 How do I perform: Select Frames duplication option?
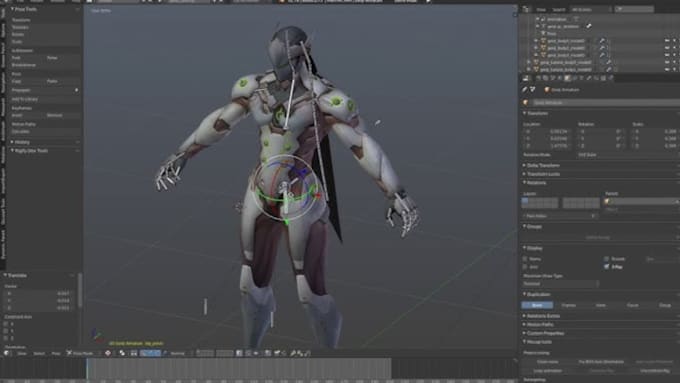coord(569,305)
